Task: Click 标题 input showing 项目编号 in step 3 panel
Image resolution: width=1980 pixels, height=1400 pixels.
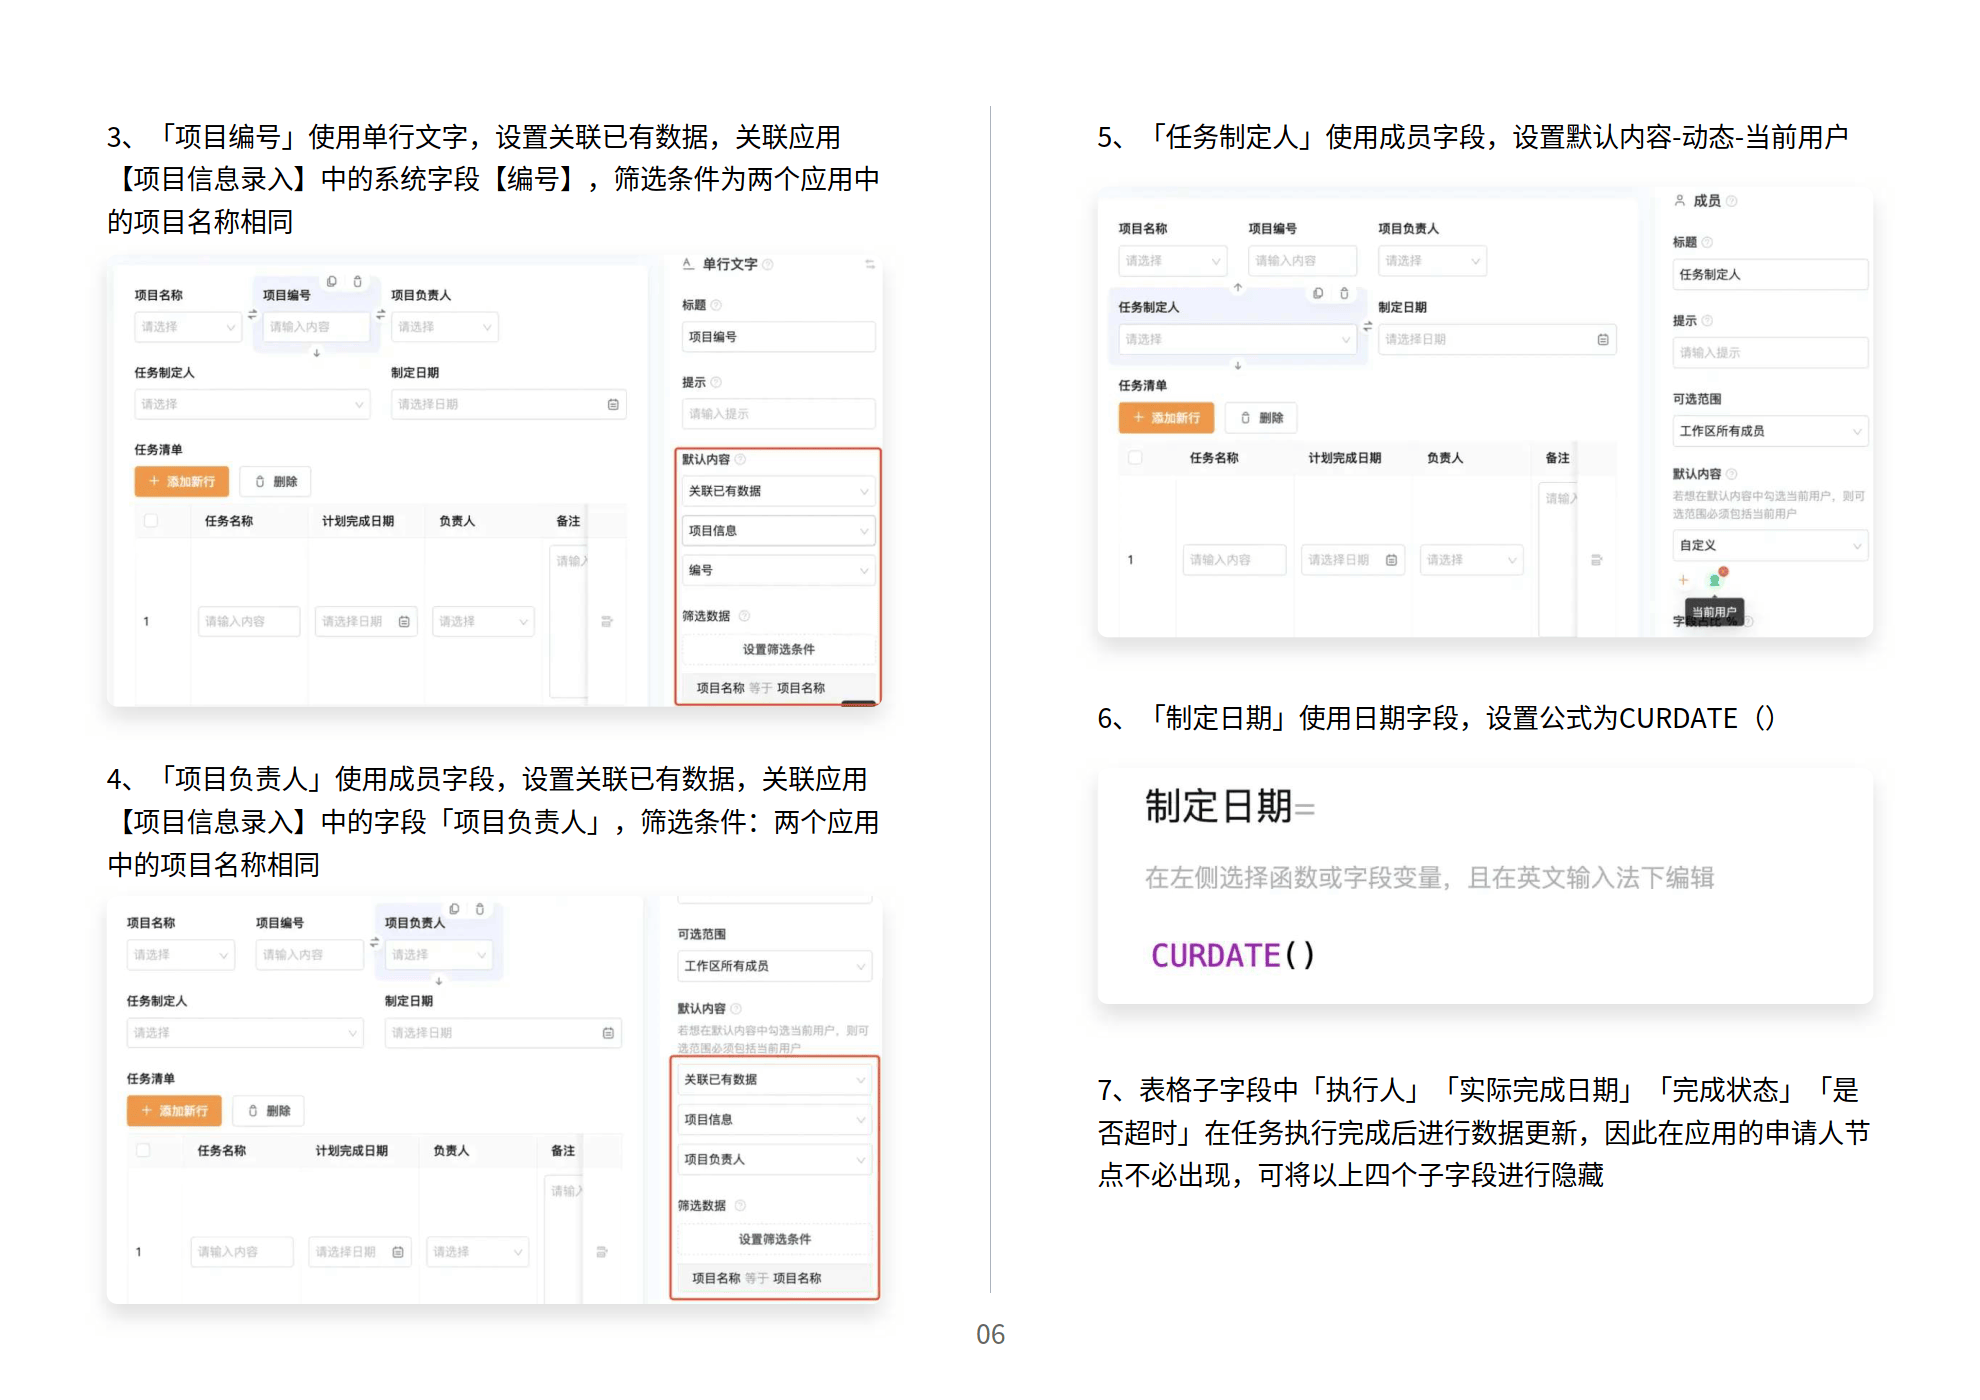Action: 778,337
